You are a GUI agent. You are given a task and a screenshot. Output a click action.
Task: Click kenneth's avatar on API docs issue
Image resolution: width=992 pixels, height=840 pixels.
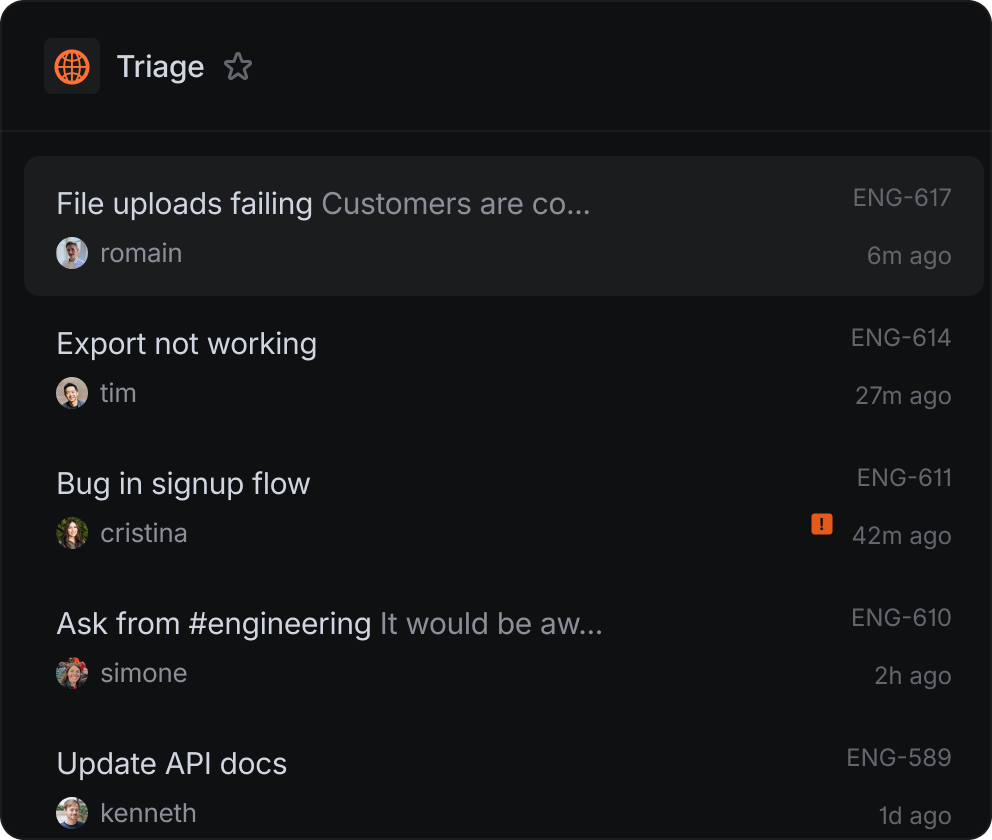(x=72, y=813)
